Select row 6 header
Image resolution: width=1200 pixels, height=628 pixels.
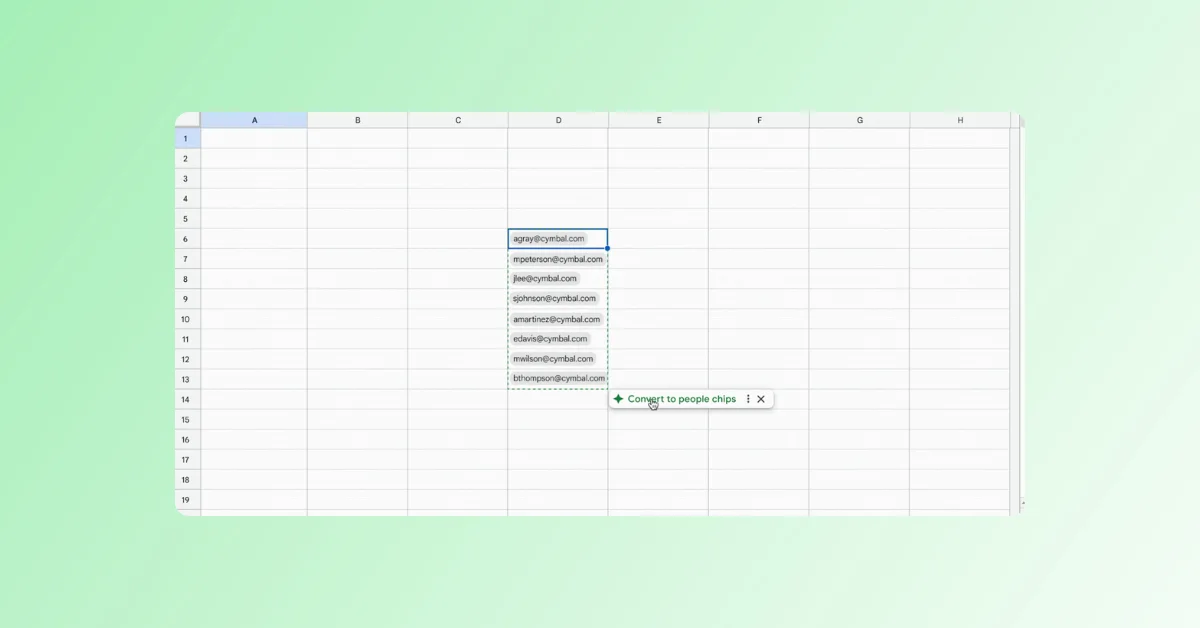pos(188,239)
